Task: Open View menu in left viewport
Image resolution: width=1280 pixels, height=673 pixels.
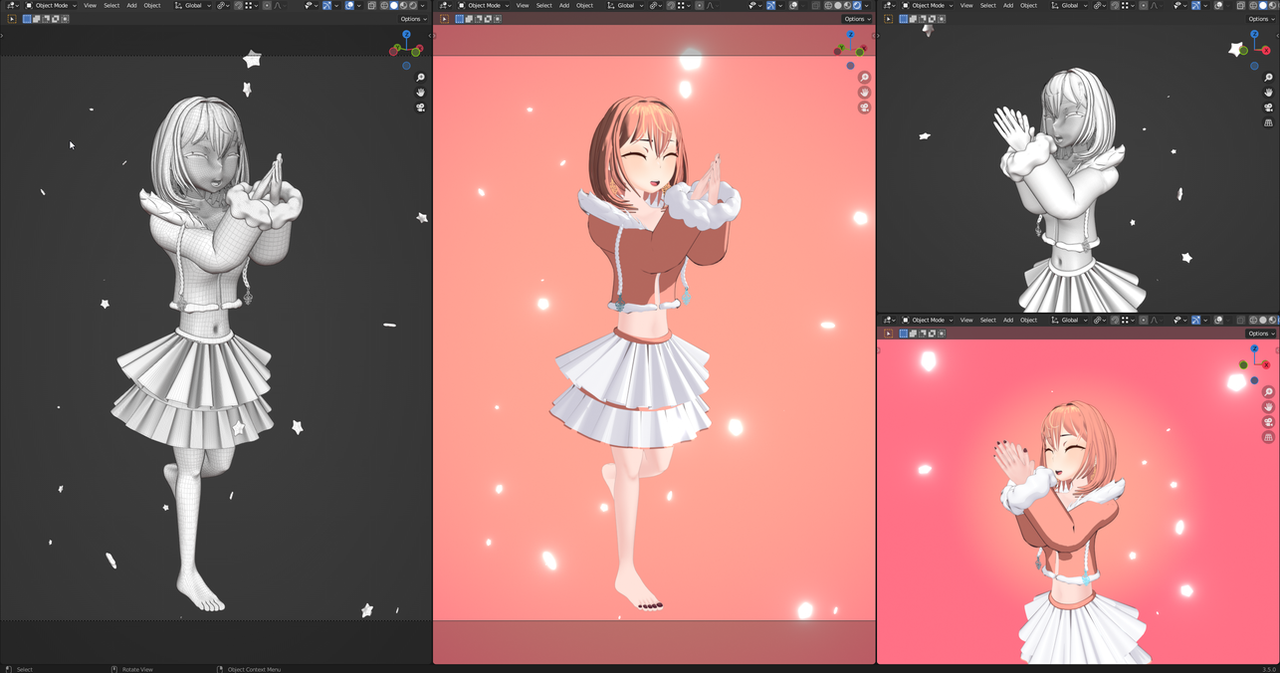Action: (90, 5)
